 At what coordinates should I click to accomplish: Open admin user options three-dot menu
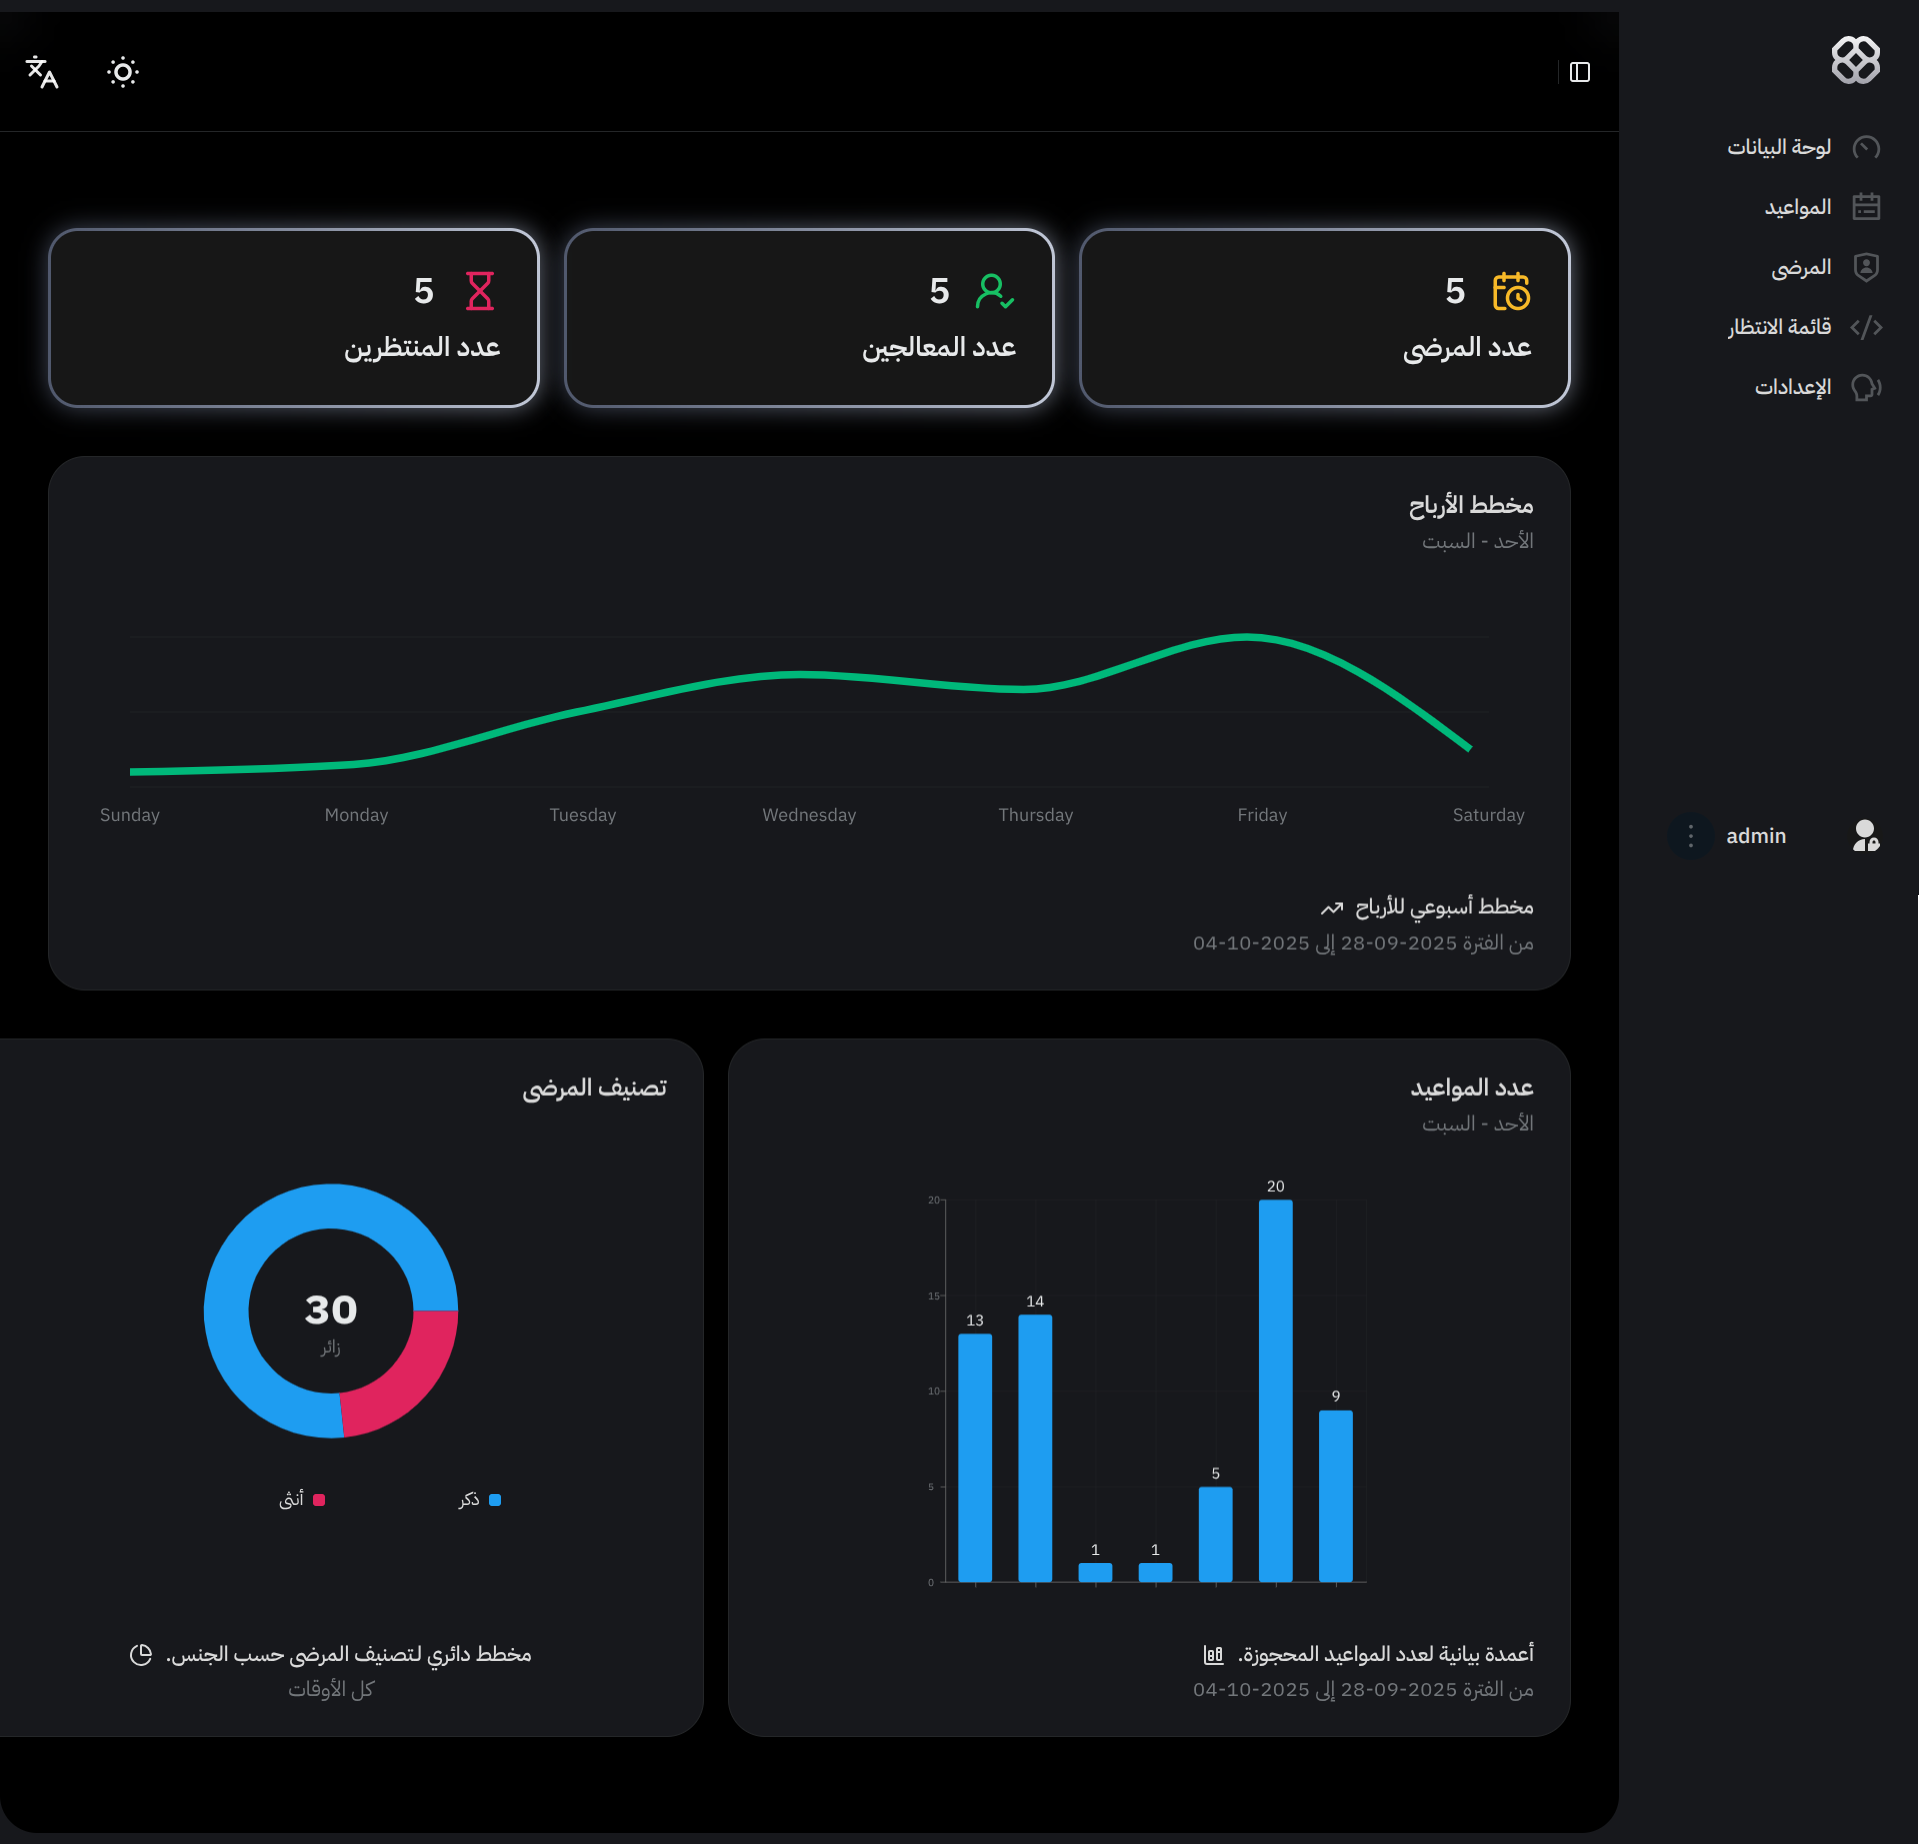1690,836
